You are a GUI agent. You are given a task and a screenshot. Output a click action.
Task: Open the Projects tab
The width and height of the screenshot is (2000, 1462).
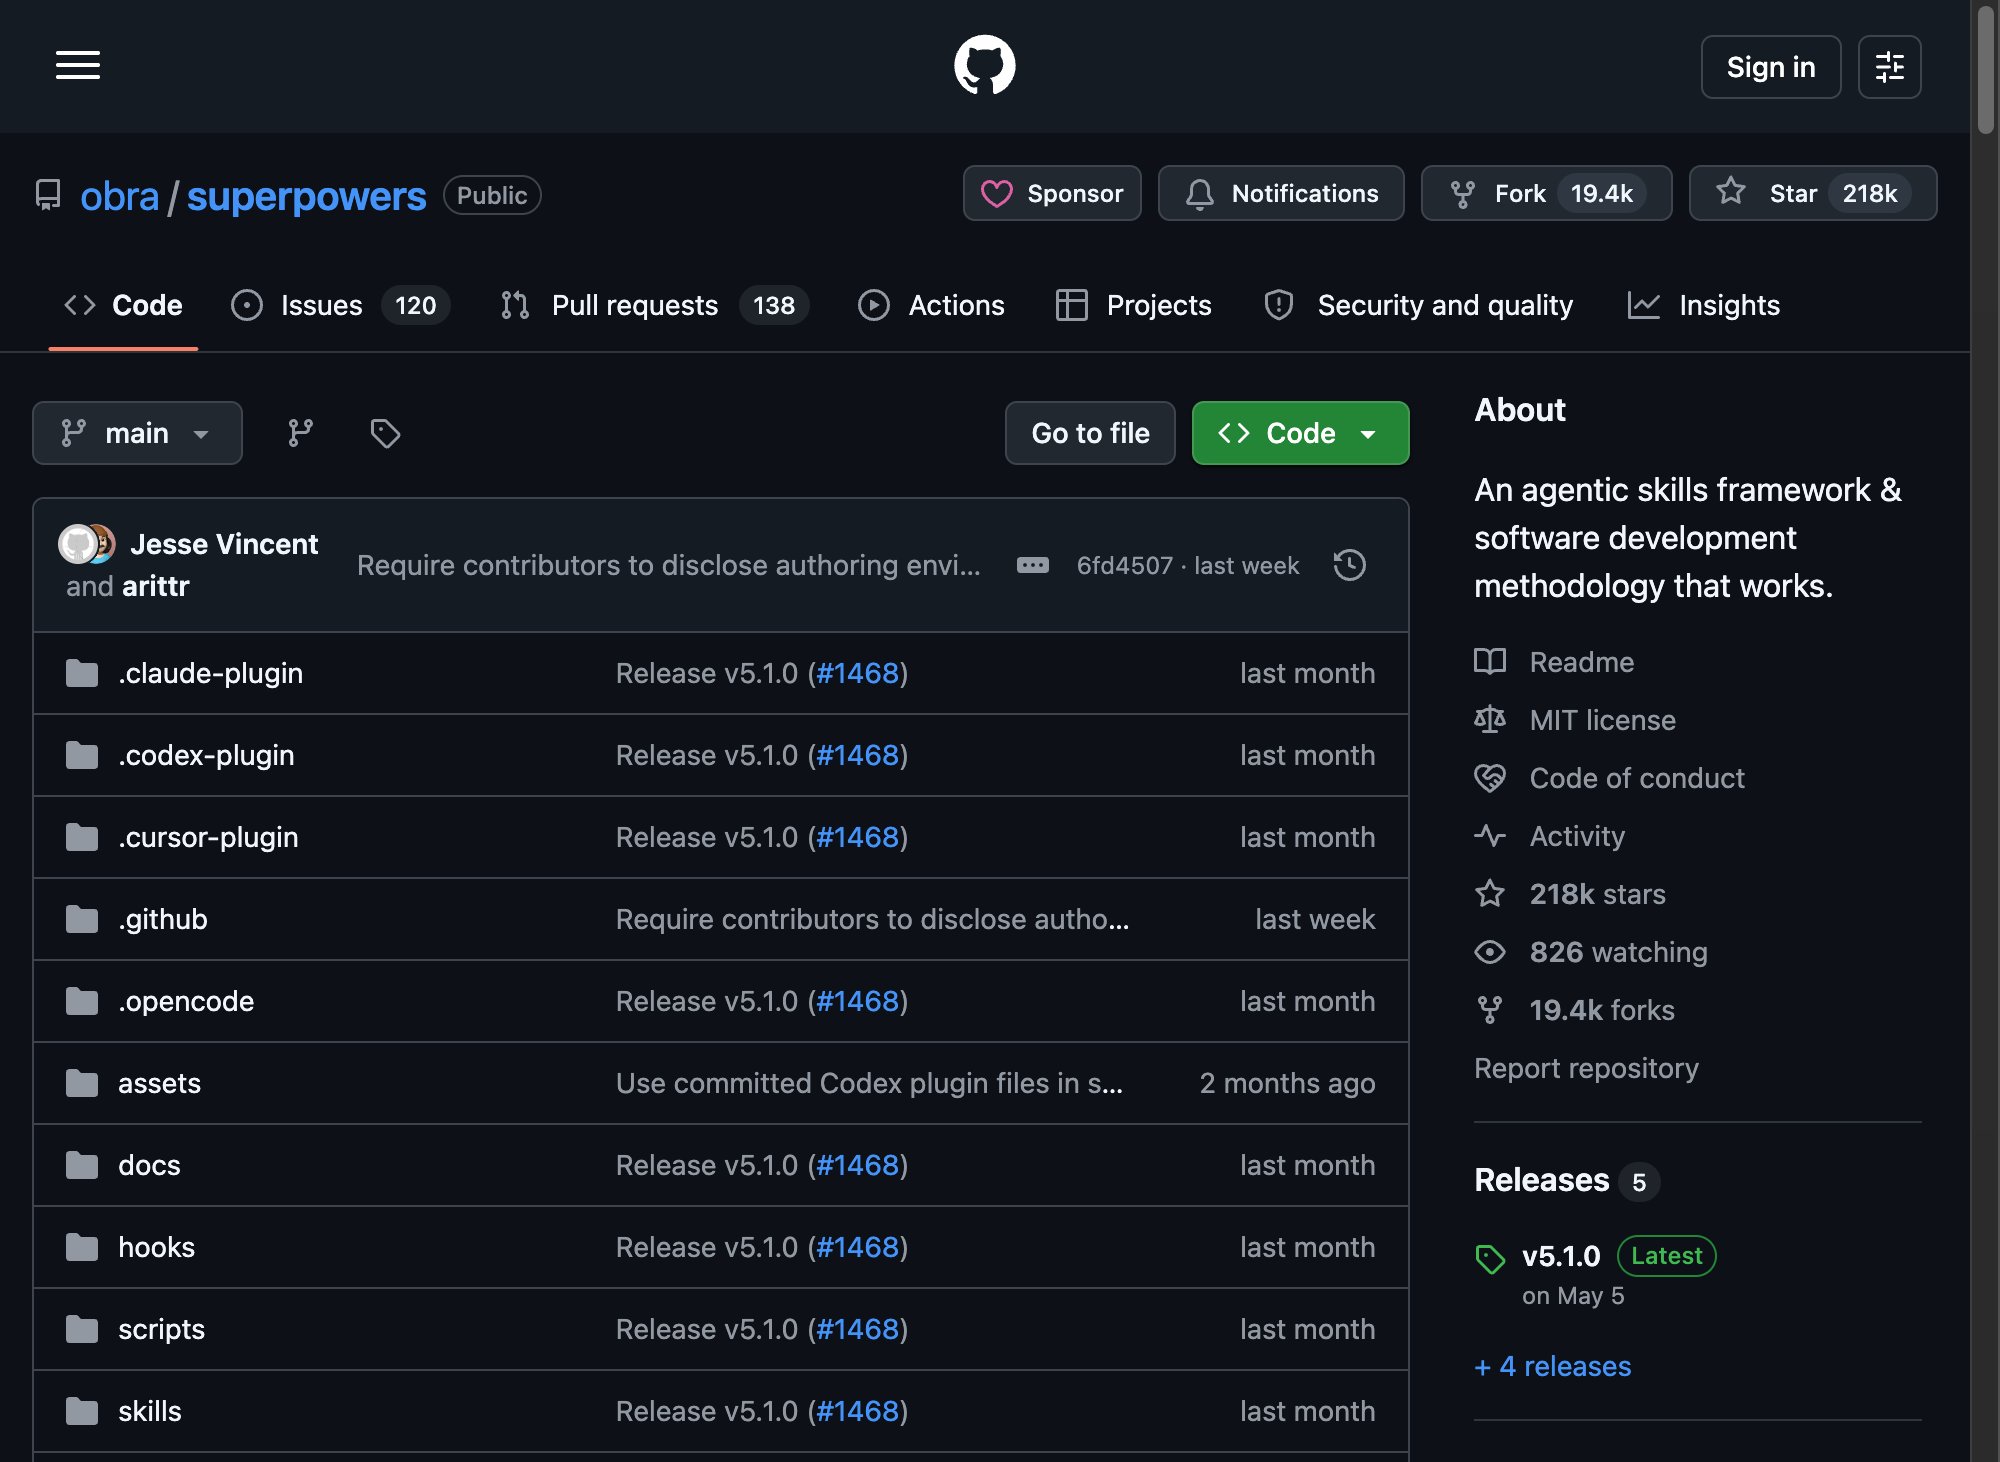click(1134, 305)
